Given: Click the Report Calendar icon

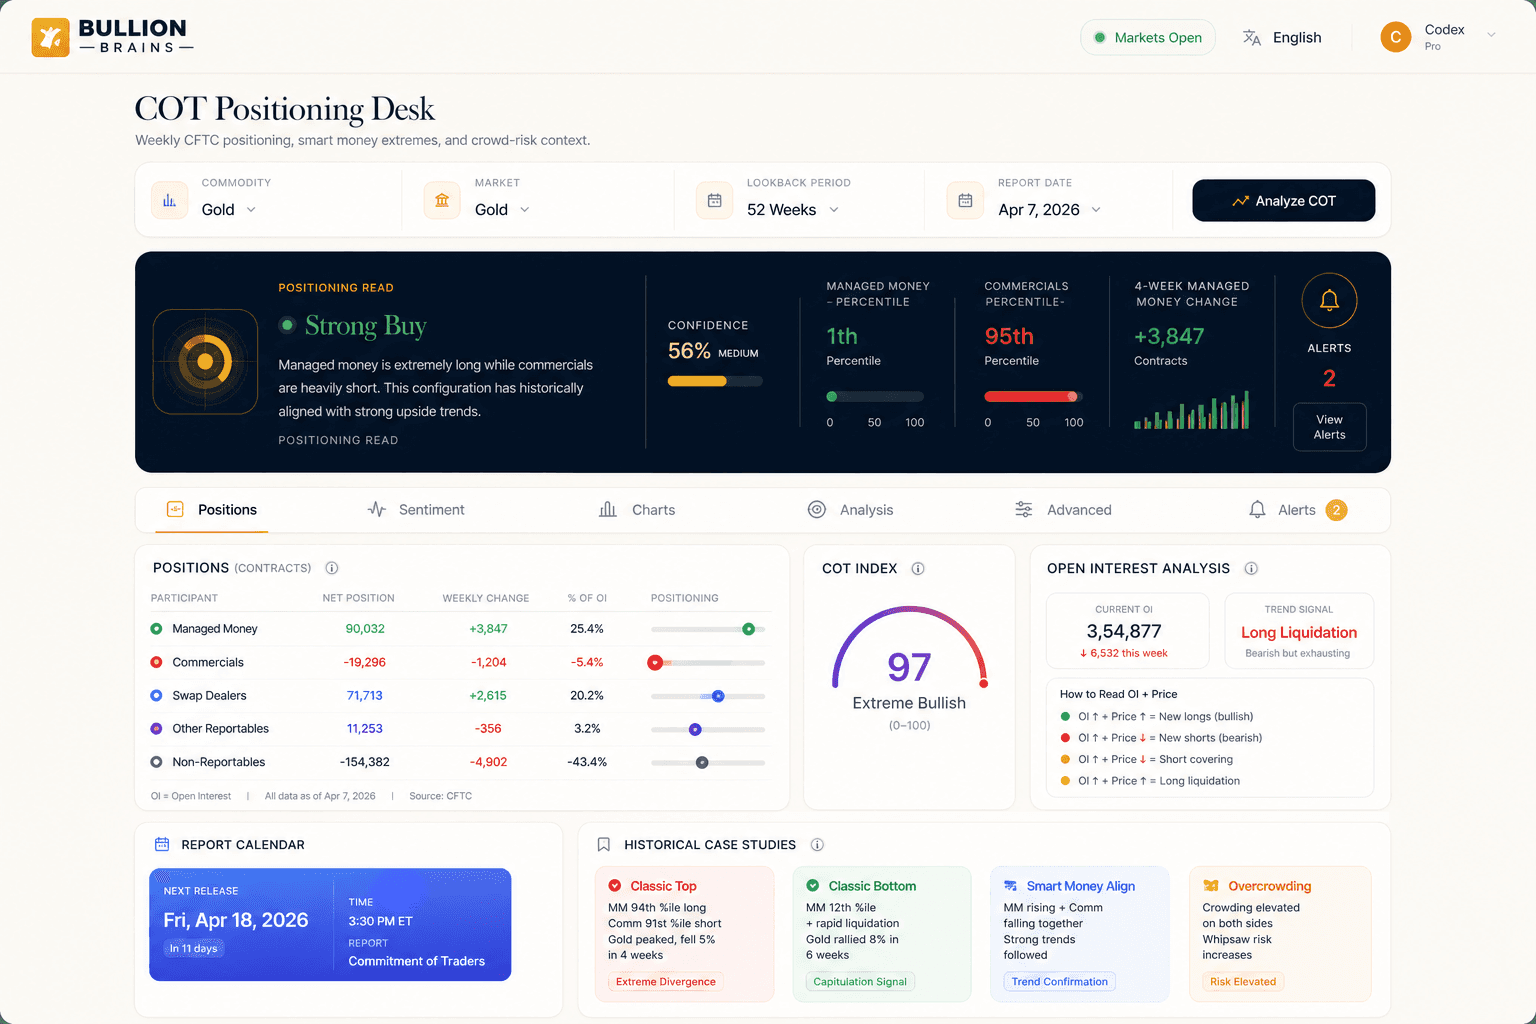Looking at the screenshot, I should pos(162,845).
